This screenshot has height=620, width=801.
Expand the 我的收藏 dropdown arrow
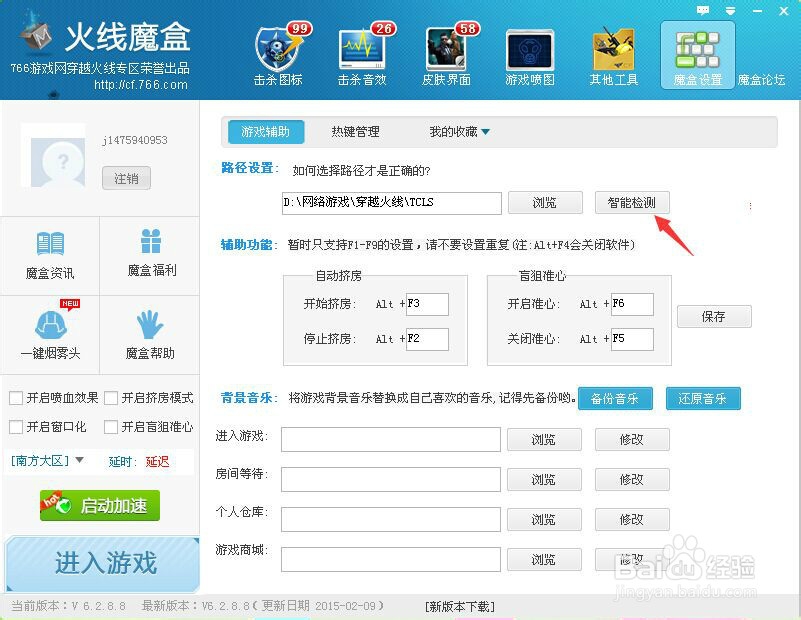485,132
